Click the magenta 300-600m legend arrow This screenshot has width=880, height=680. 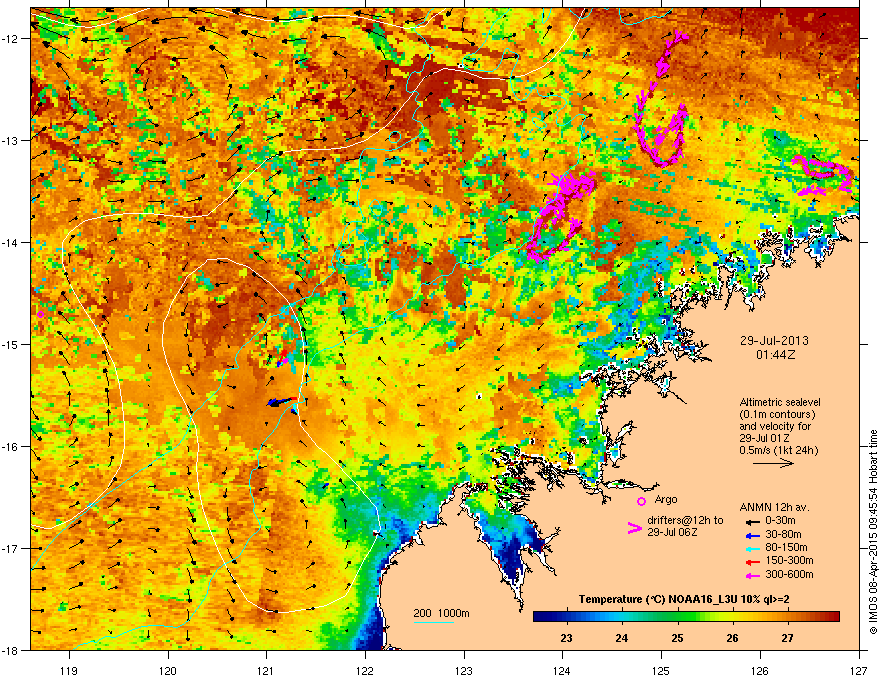tap(751, 575)
